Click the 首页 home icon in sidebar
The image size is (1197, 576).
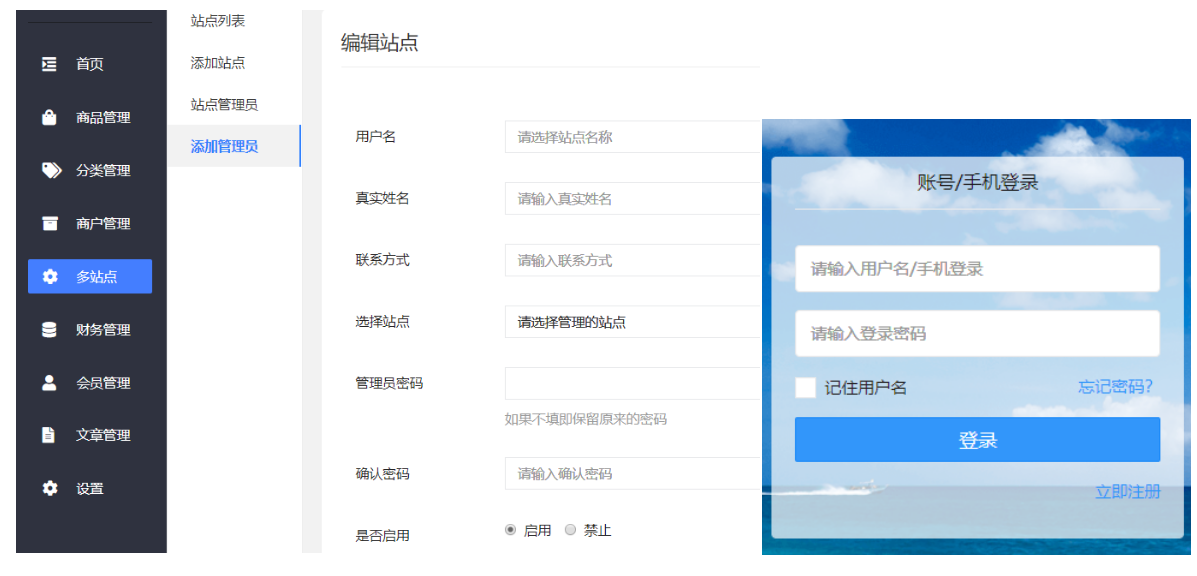pos(49,65)
